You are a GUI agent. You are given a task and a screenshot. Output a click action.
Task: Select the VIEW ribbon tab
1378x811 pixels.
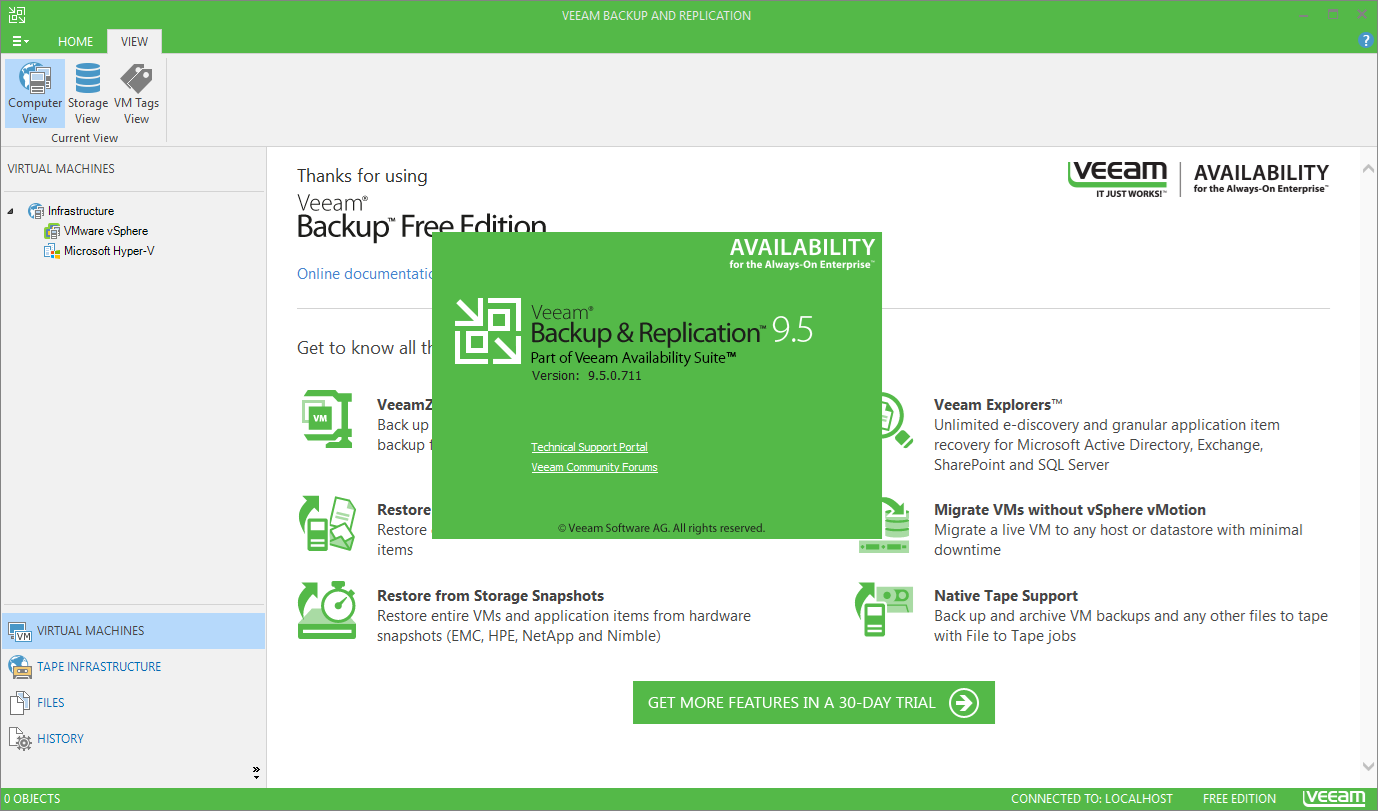134,42
